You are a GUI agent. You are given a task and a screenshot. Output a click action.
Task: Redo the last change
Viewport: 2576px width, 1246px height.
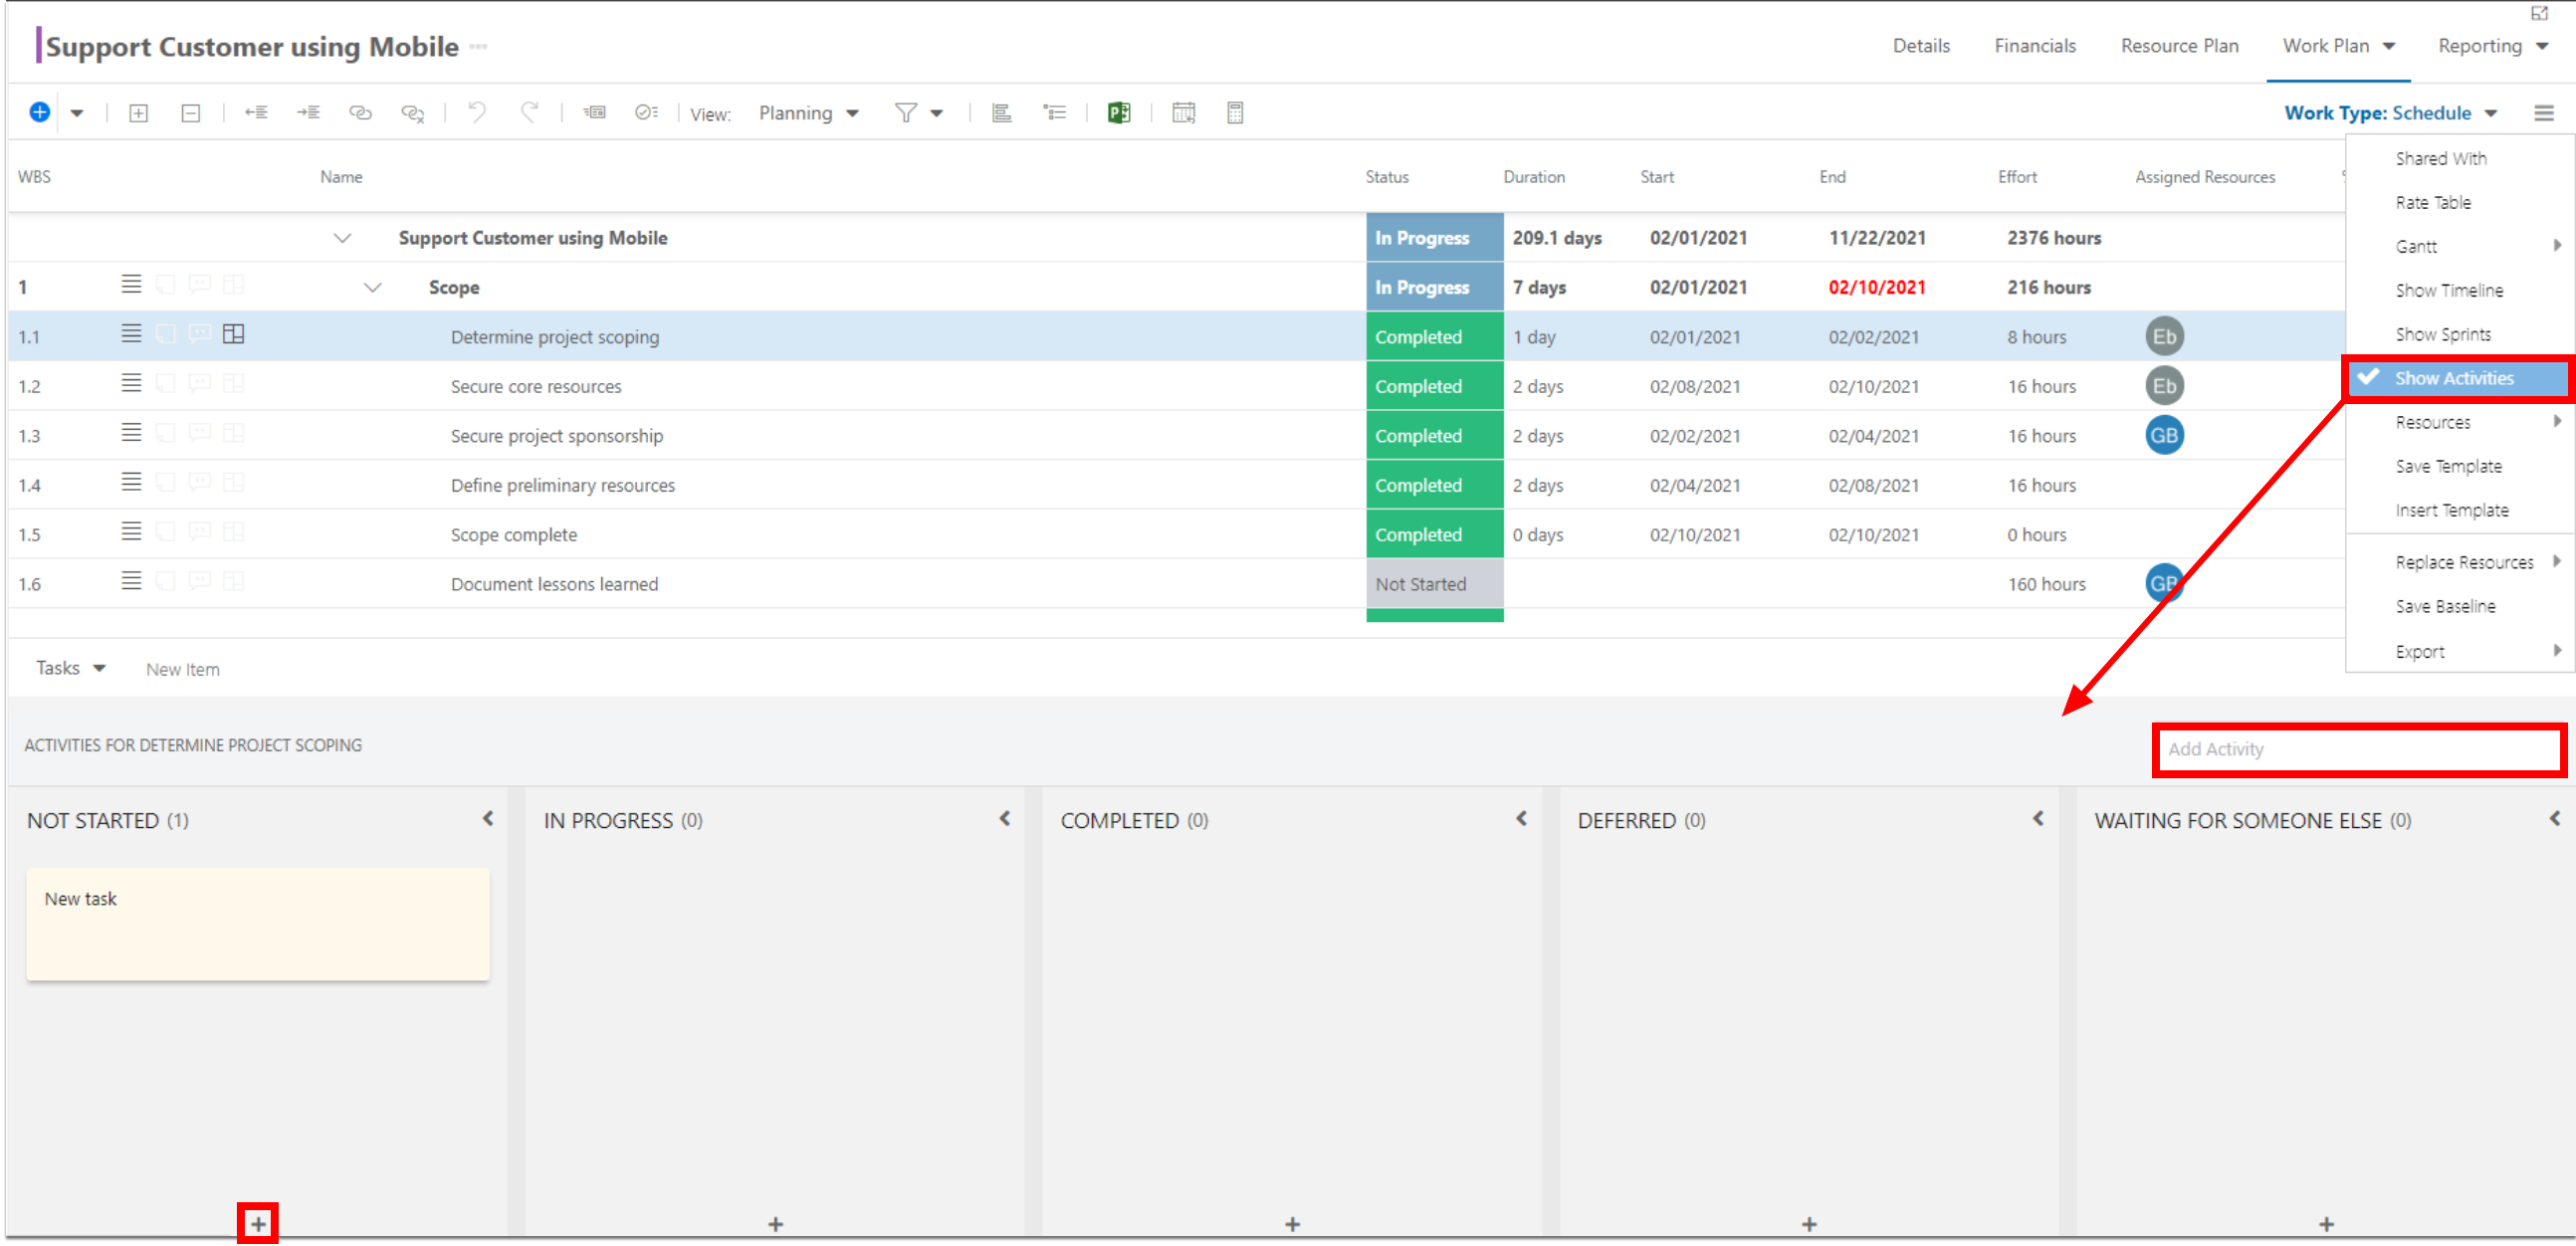click(x=529, y=112)
